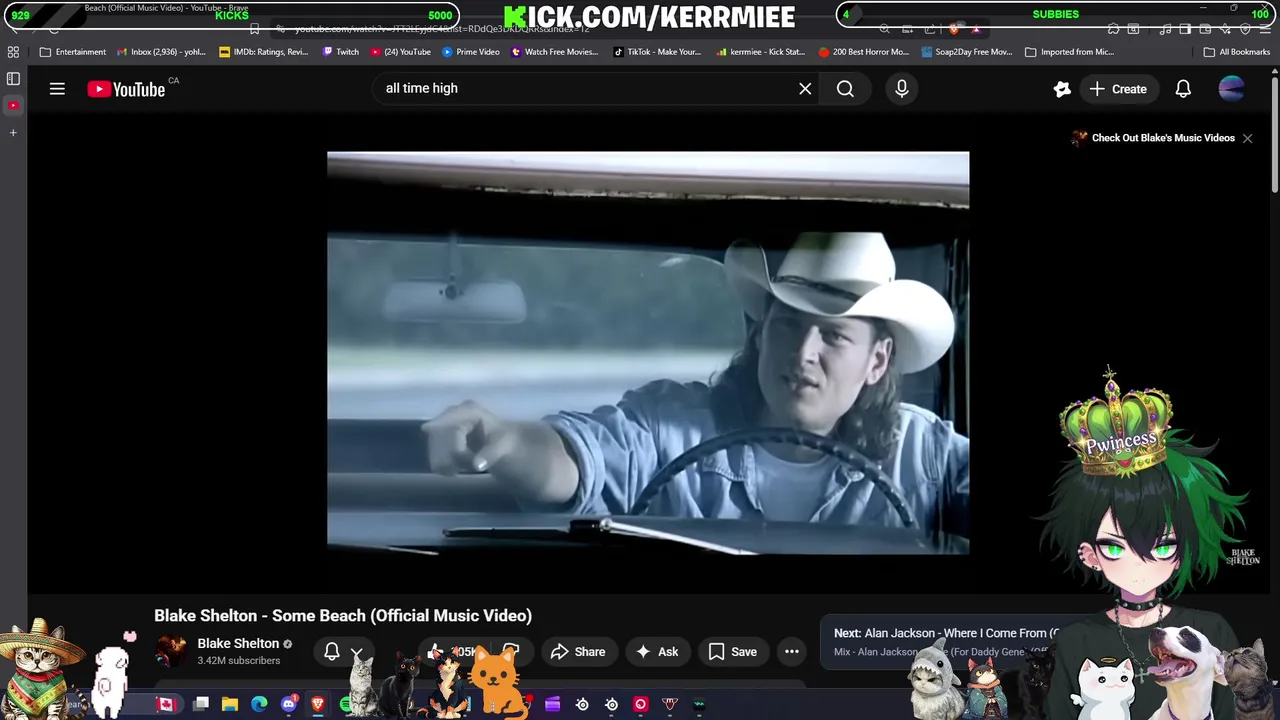Click the video title Blake Shelton - Some Beach

point(343,616)
